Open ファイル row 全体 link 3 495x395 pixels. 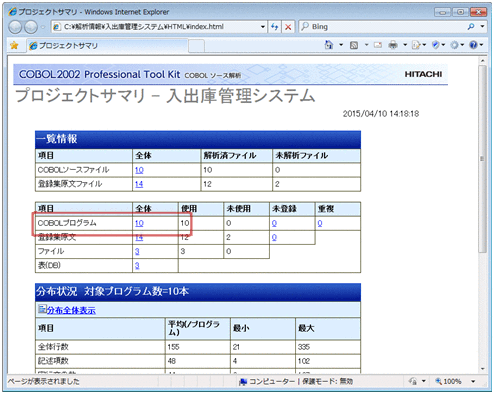point(137,251)
